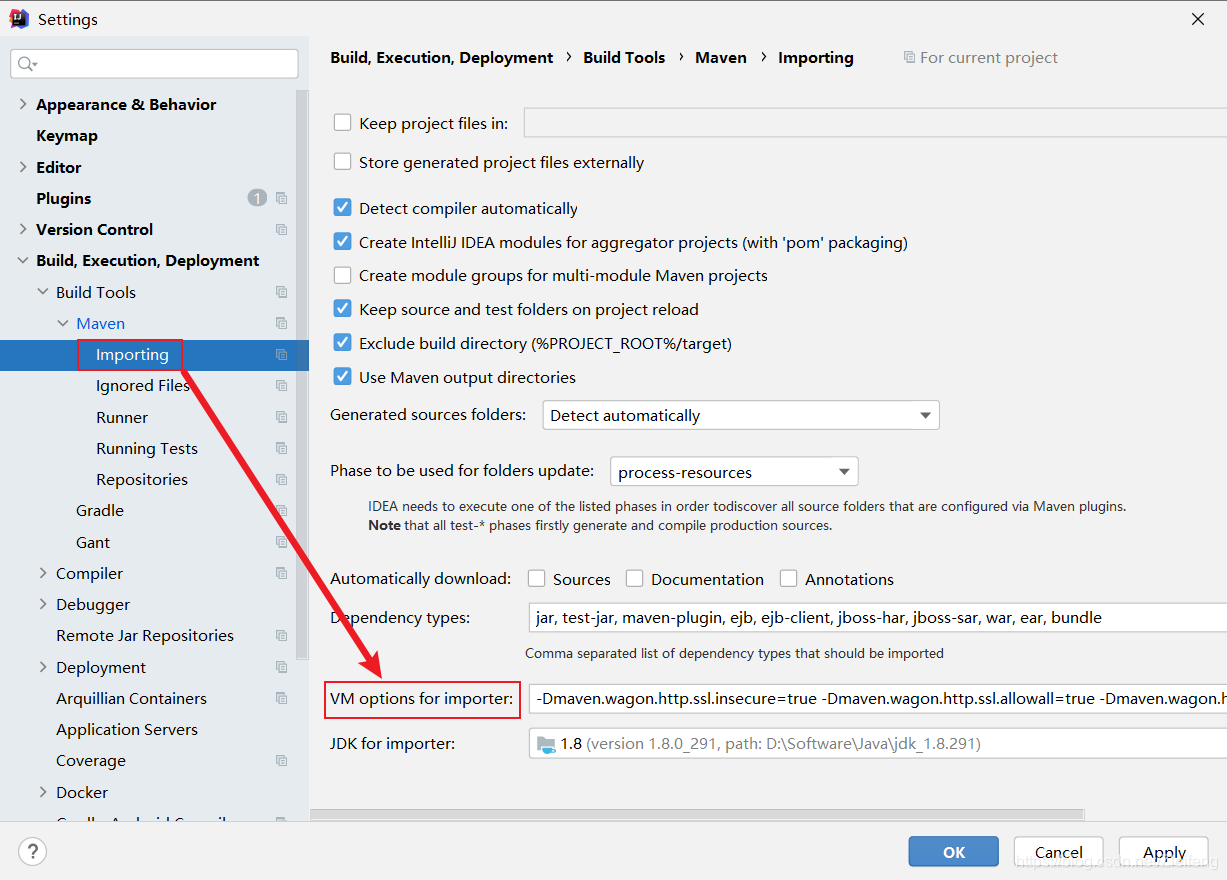Click the settings tree vertical scrollbar
The height and width of the screenshot is (880, 1227).
[x=302, y=375]
